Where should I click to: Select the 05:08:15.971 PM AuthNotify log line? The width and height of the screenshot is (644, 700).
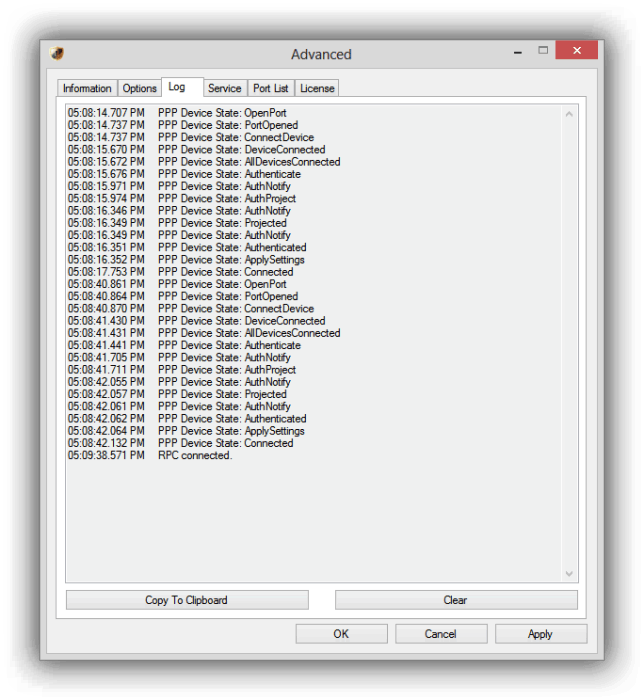179,186
